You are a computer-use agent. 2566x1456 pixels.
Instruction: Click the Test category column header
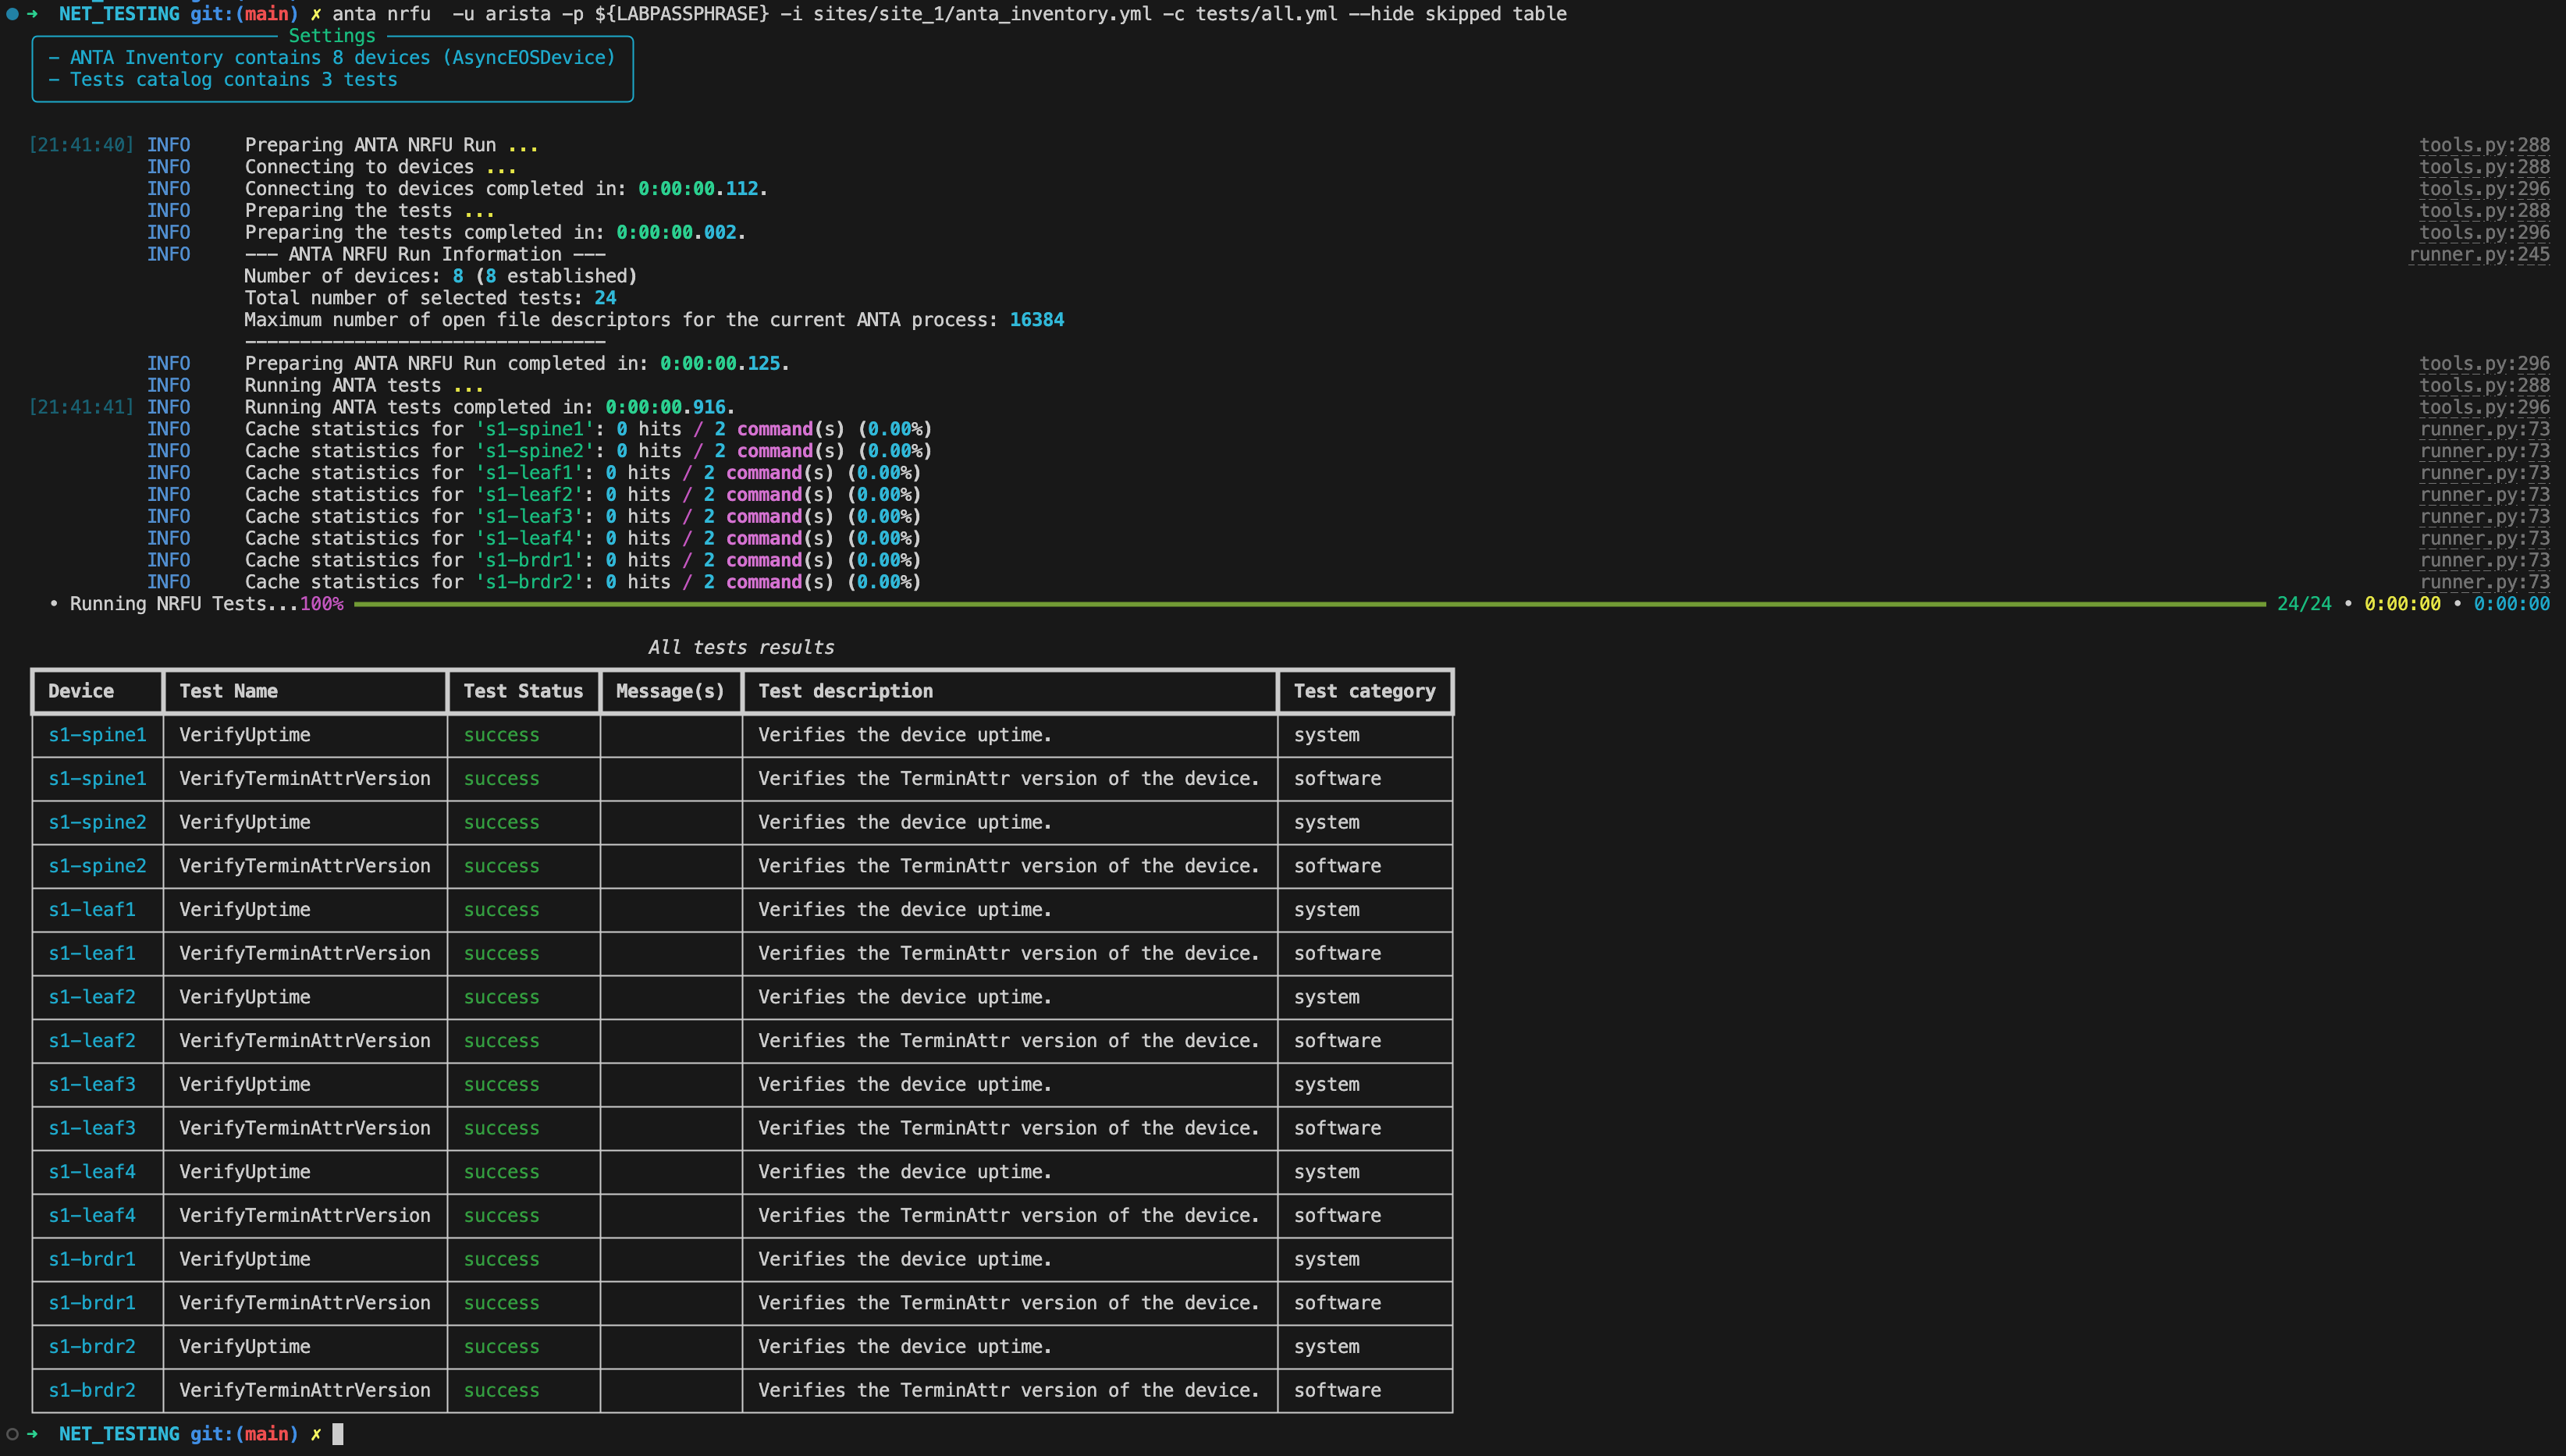coord(1363,691)
